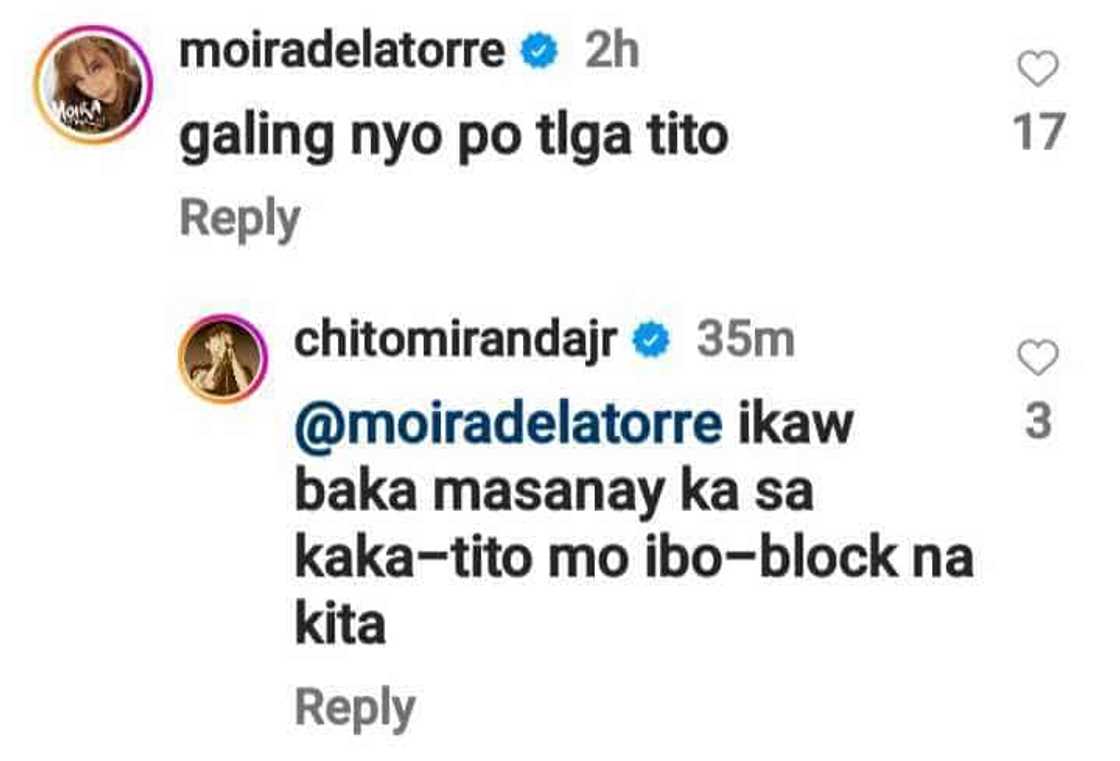Click the chitomirandajr username
The height and width of the screenshot is (761, 1120).
(456, 340)
